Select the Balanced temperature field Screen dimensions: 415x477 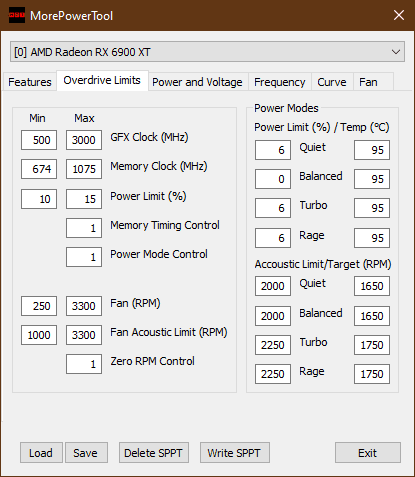[x=372, y=179]
